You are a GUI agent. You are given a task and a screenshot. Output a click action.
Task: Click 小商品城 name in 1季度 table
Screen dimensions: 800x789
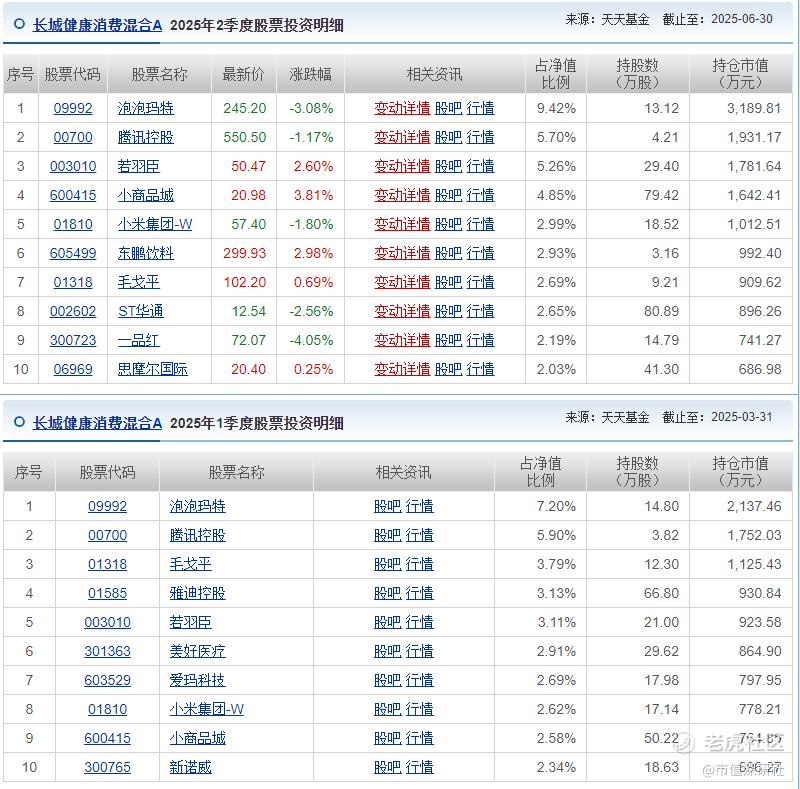(197, 738)
